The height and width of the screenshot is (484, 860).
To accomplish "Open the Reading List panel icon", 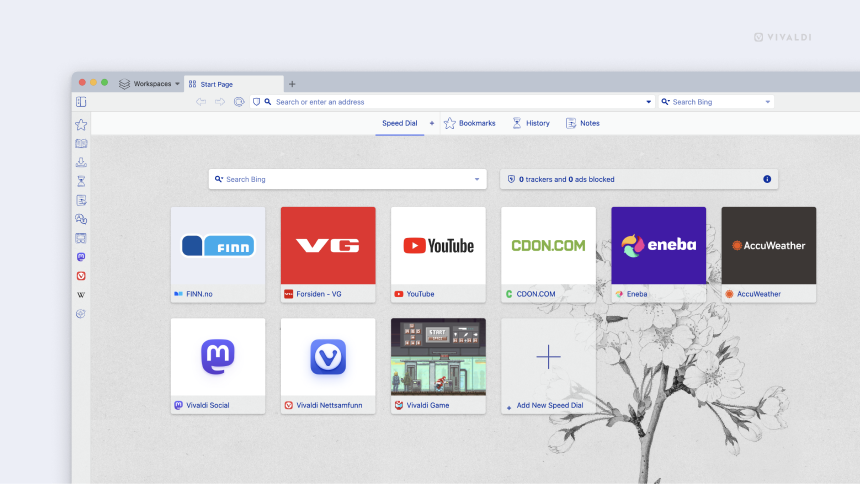I will tap(81, 144).
